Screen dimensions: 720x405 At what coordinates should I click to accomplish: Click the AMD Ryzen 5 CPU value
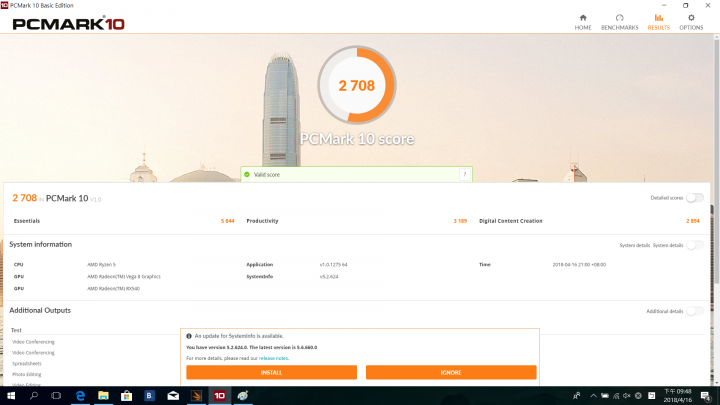101,264
